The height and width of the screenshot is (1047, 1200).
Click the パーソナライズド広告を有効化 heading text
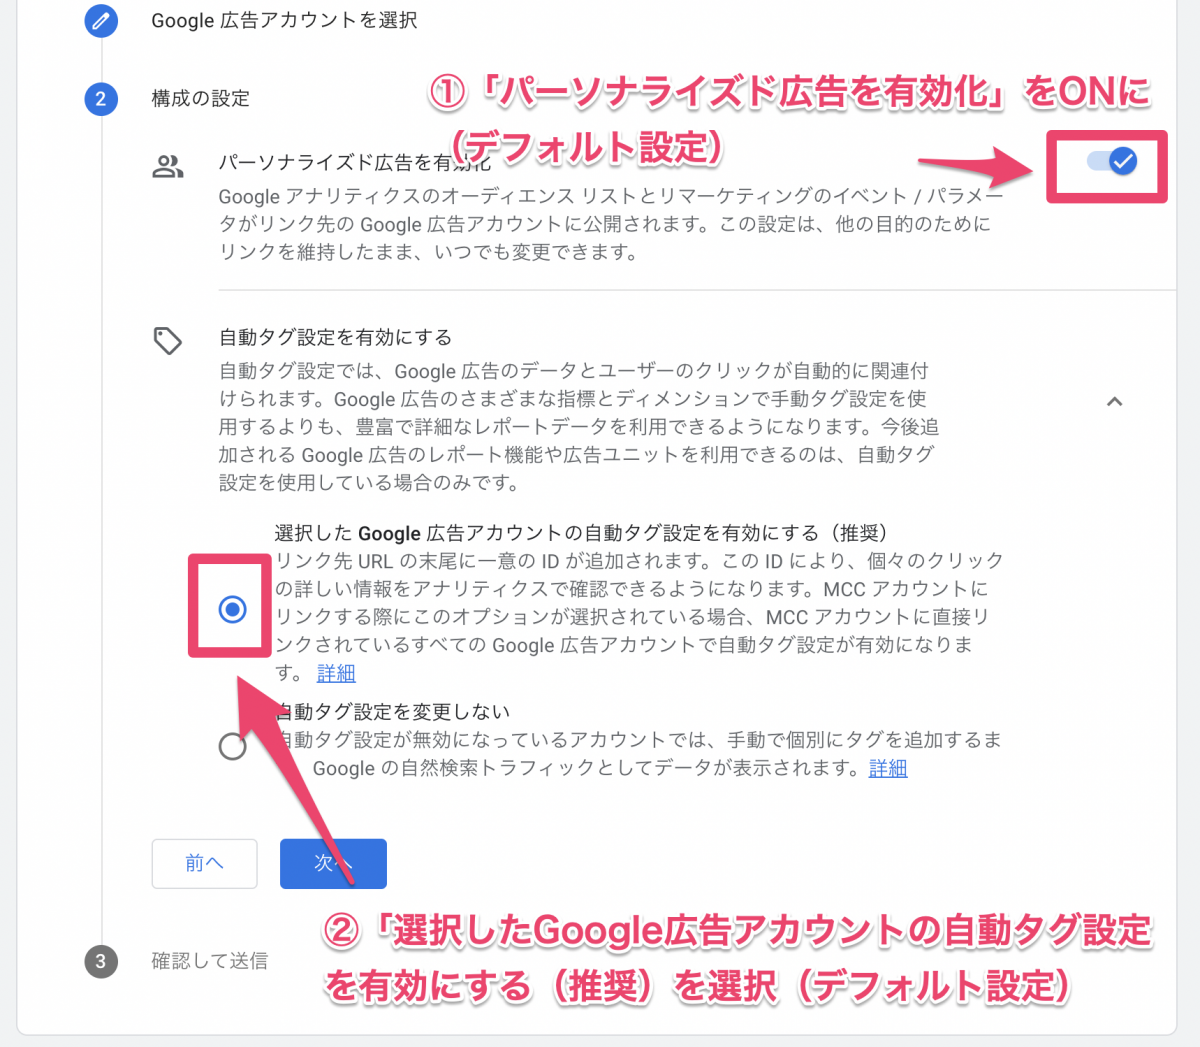(355, 162)
